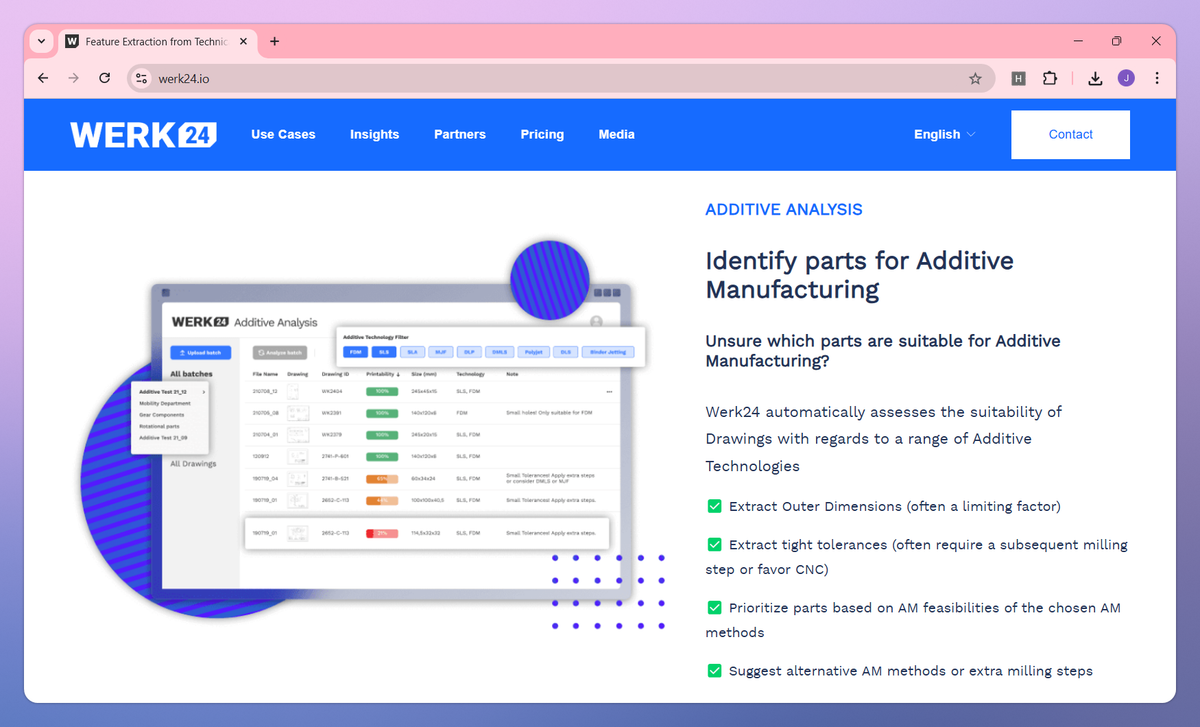Open the Insights menu
Image resolution: width=1200 pixels, height=727 pixels.
[x=374, y=134]
